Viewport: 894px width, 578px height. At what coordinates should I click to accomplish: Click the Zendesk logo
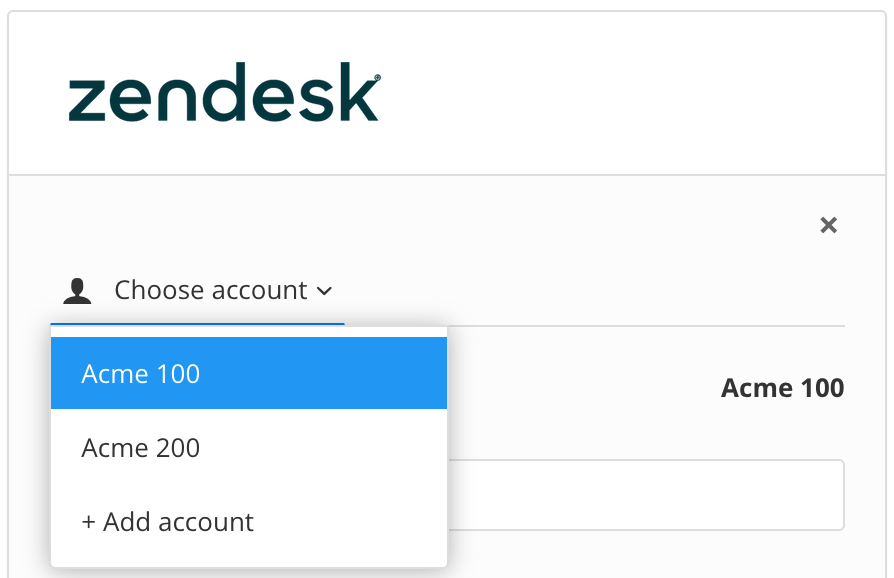click(x=222, y=93)
